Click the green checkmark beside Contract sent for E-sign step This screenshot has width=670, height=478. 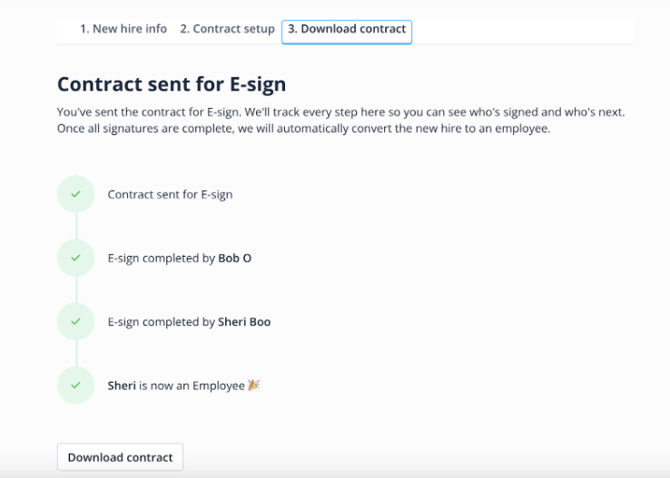(x=76, y=194)
